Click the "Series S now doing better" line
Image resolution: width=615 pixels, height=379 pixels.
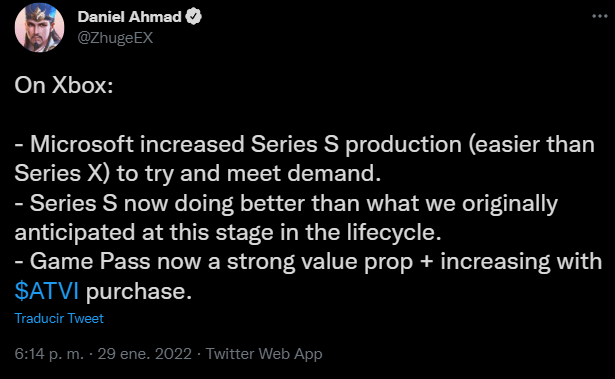(x=286, y=203)
